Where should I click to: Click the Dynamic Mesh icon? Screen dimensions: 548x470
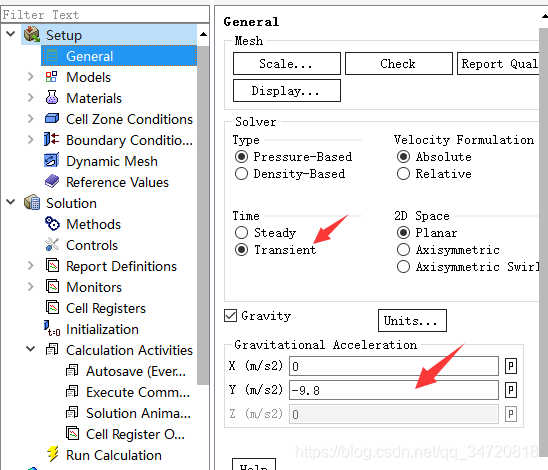click(52, 160)
